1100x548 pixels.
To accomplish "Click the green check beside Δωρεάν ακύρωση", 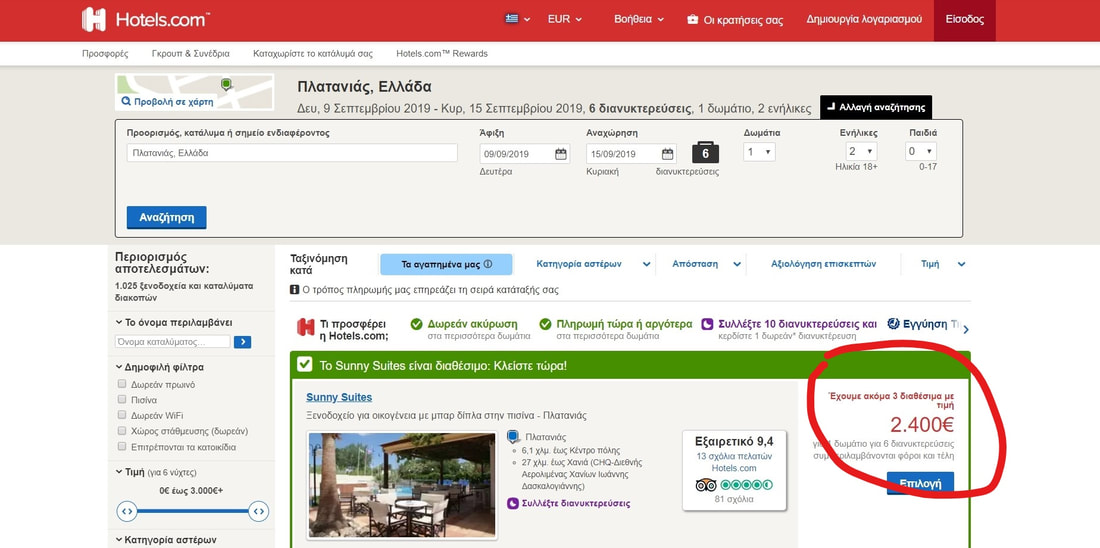I will pyautogui.click(x=416, y=324).
